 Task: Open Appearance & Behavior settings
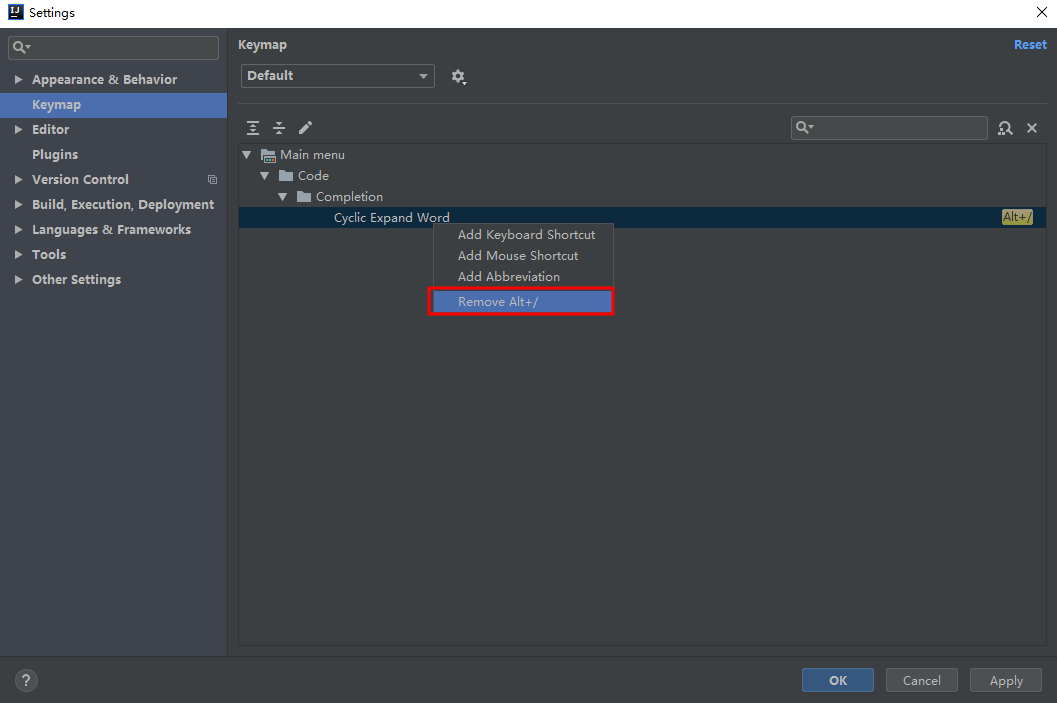[x=104, y=80]
